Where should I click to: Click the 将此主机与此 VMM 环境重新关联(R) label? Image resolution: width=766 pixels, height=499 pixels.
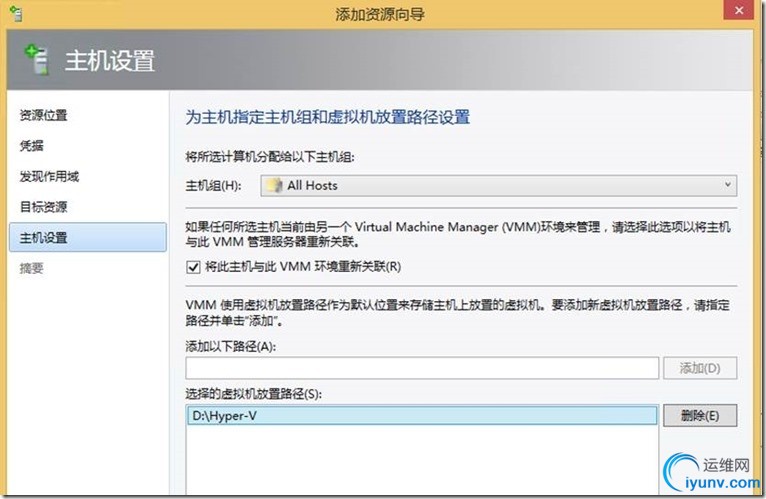(303, 267)
